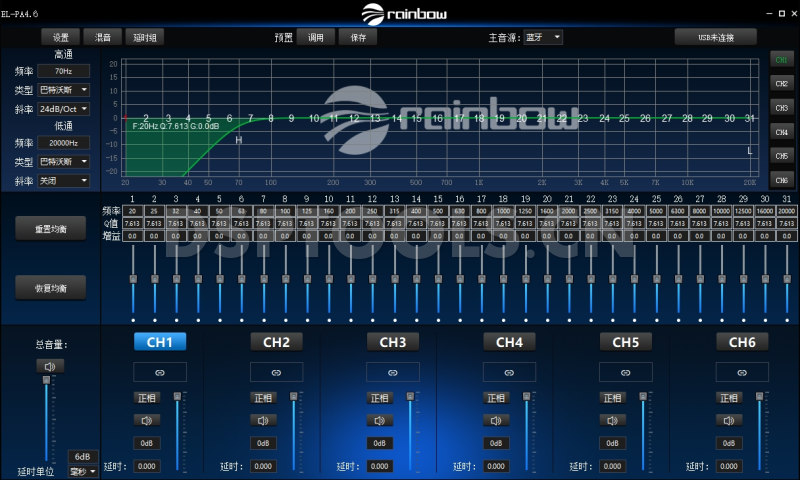Click the CH1 volume fader handle
800x480 pixels.
(178, 396)
